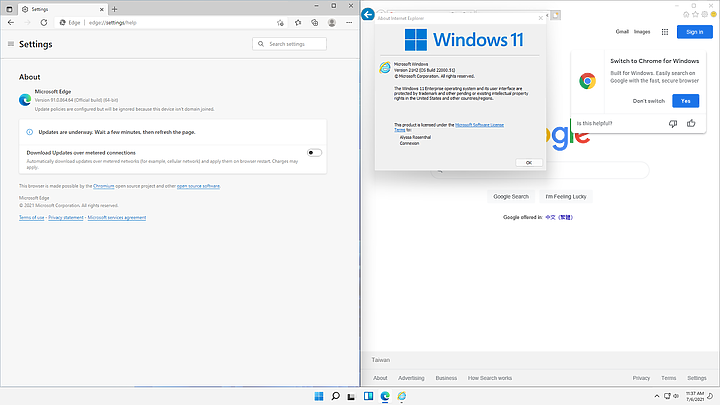Open the Chromium link
The height and width of the screenshot is (405, 720).
[104, 186]
